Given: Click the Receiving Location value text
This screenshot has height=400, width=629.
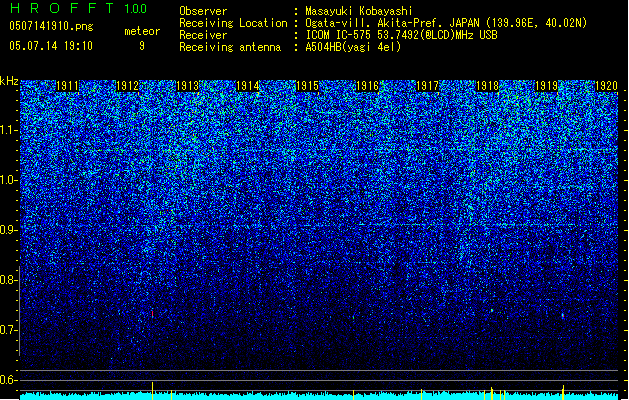Looking at the screenshot, I should [x=446, y=23].
